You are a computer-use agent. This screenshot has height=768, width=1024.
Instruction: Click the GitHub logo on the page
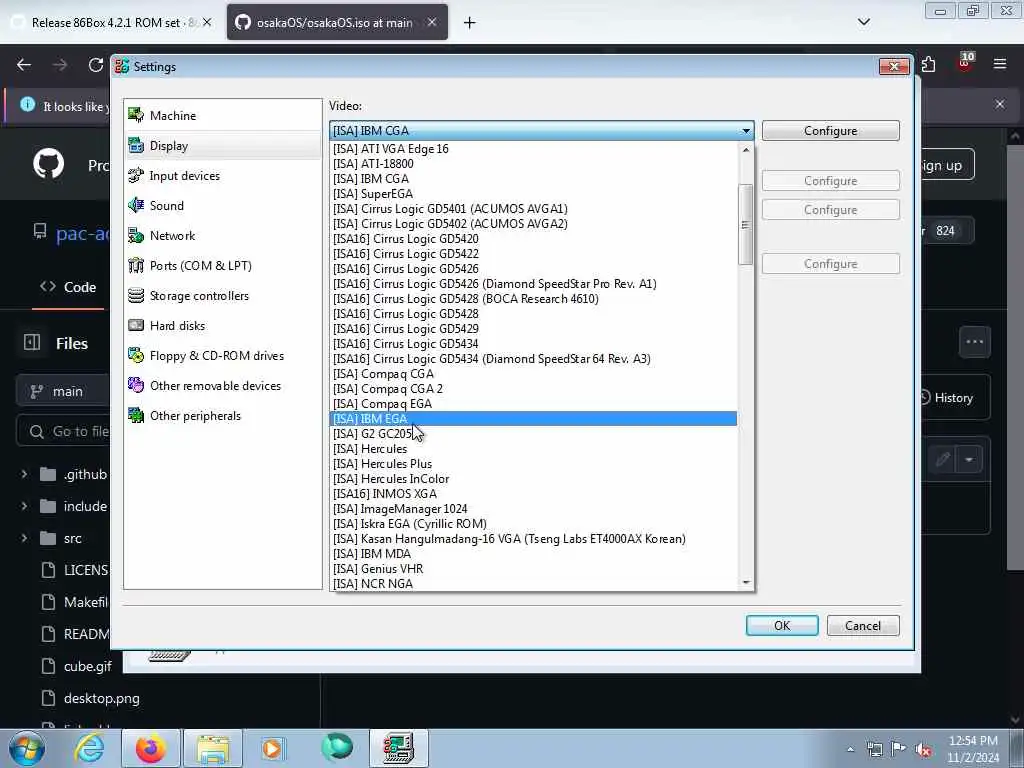tap(49, 164)
